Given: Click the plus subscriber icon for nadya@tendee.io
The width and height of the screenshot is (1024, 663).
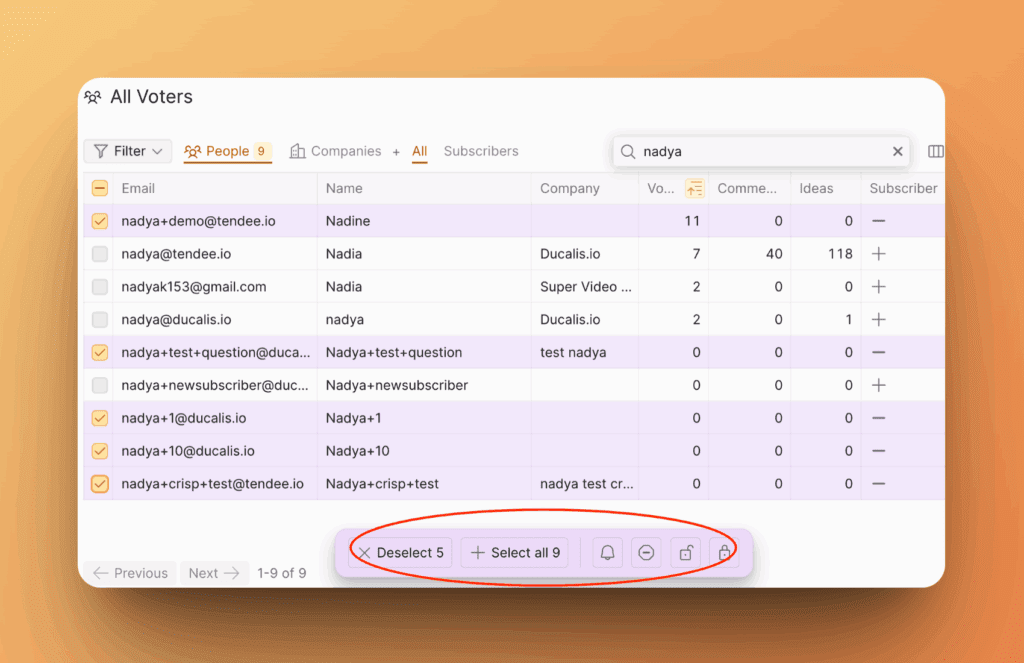Looking at the screenshot, I should point(878,254).
